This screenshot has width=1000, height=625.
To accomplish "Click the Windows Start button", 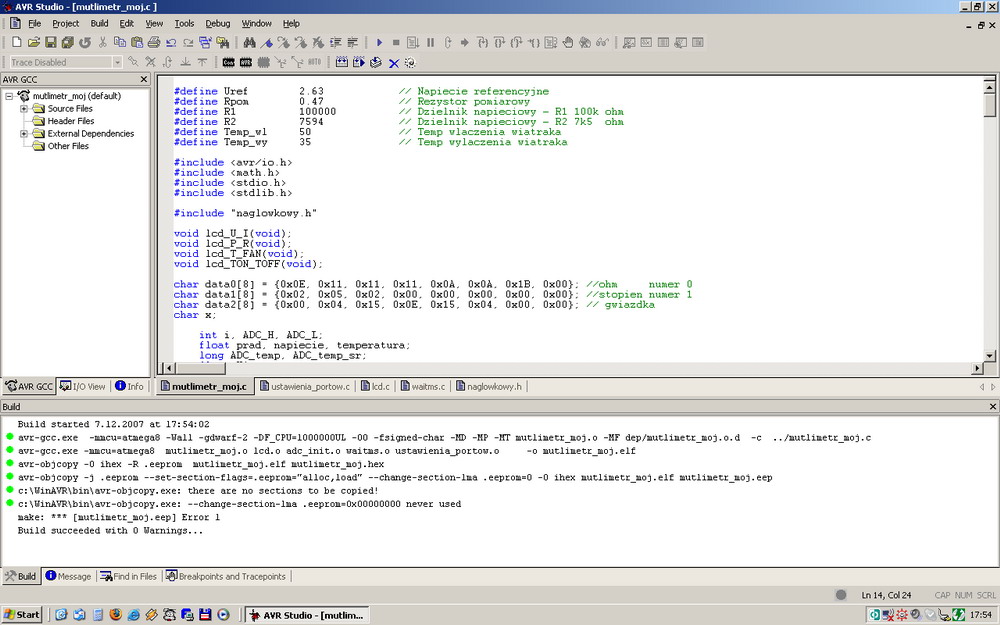I will click(x=22, y=615).
